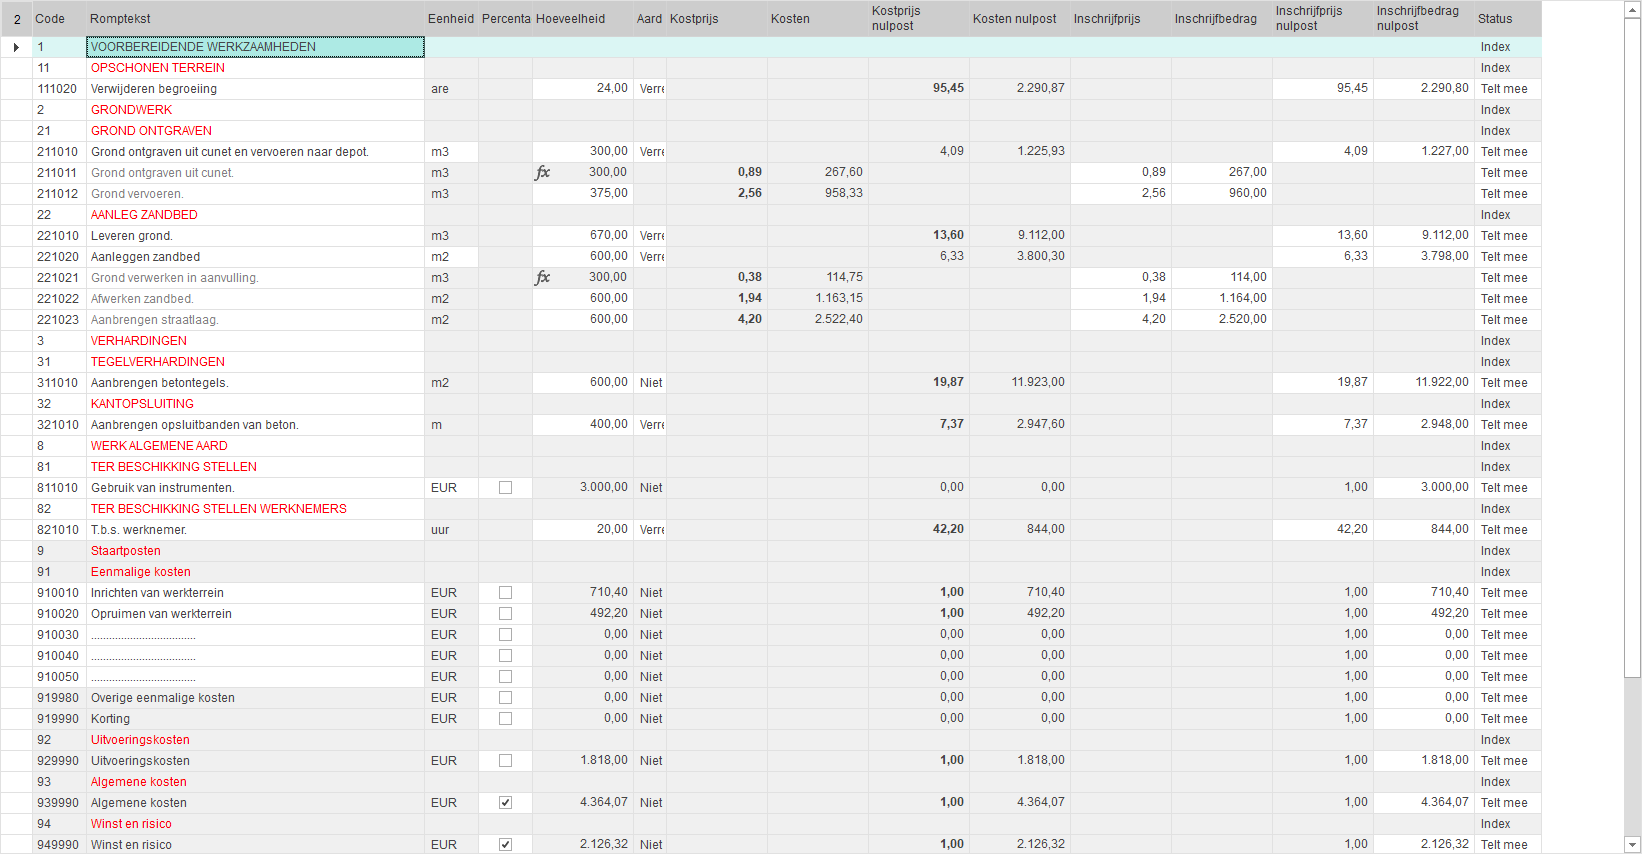Screen dimensions: 1642x854
Task: Click Hoeveelheid 375,00 for Grond vervoeren
Action: [x=582, y=194]
